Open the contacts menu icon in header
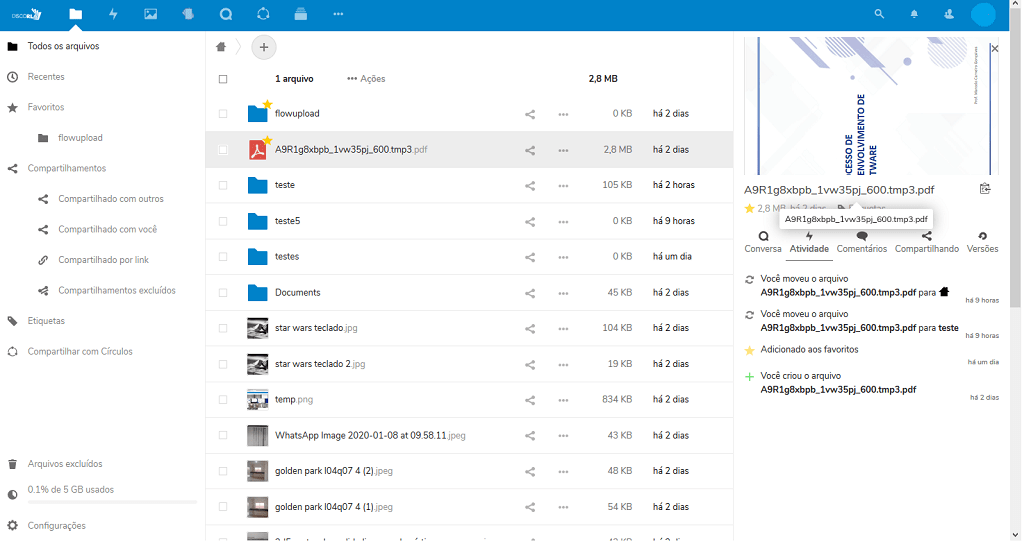The height and width of the screenshot is (544, 1024). [948, 14]
